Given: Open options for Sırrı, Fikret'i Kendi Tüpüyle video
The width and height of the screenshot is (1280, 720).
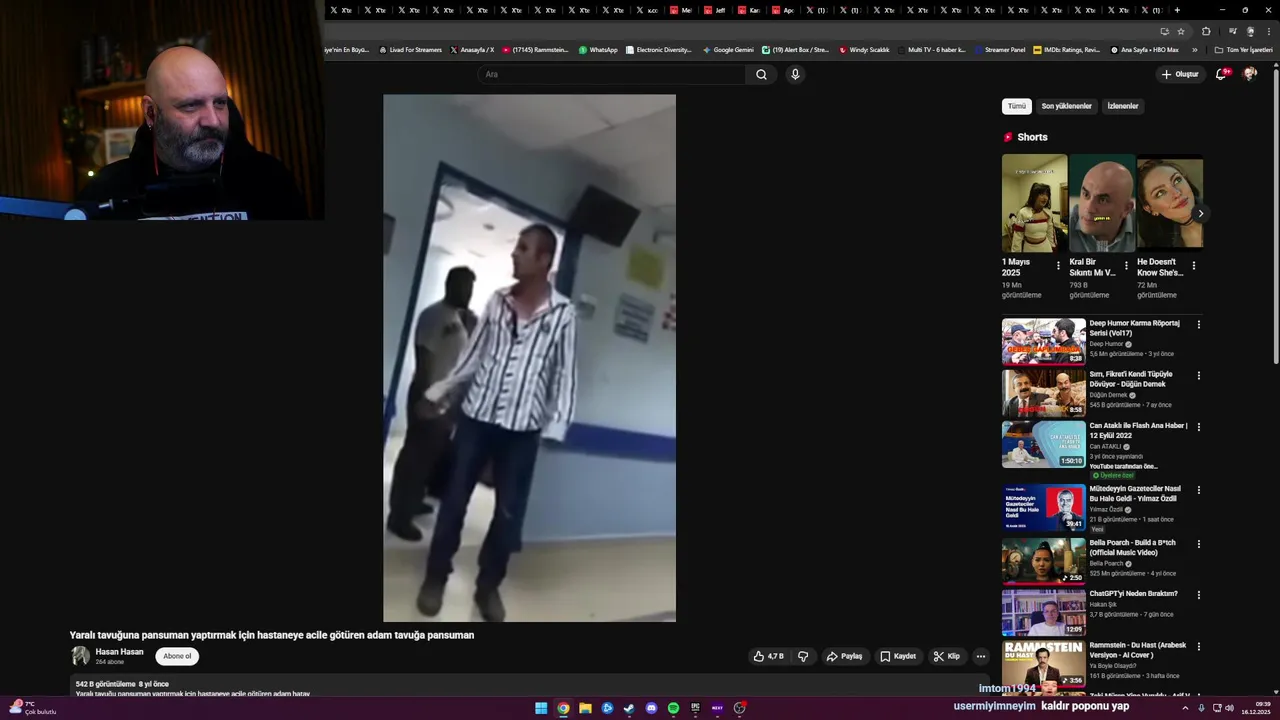Looking at the screenshot, I should tap(1199, 376).
